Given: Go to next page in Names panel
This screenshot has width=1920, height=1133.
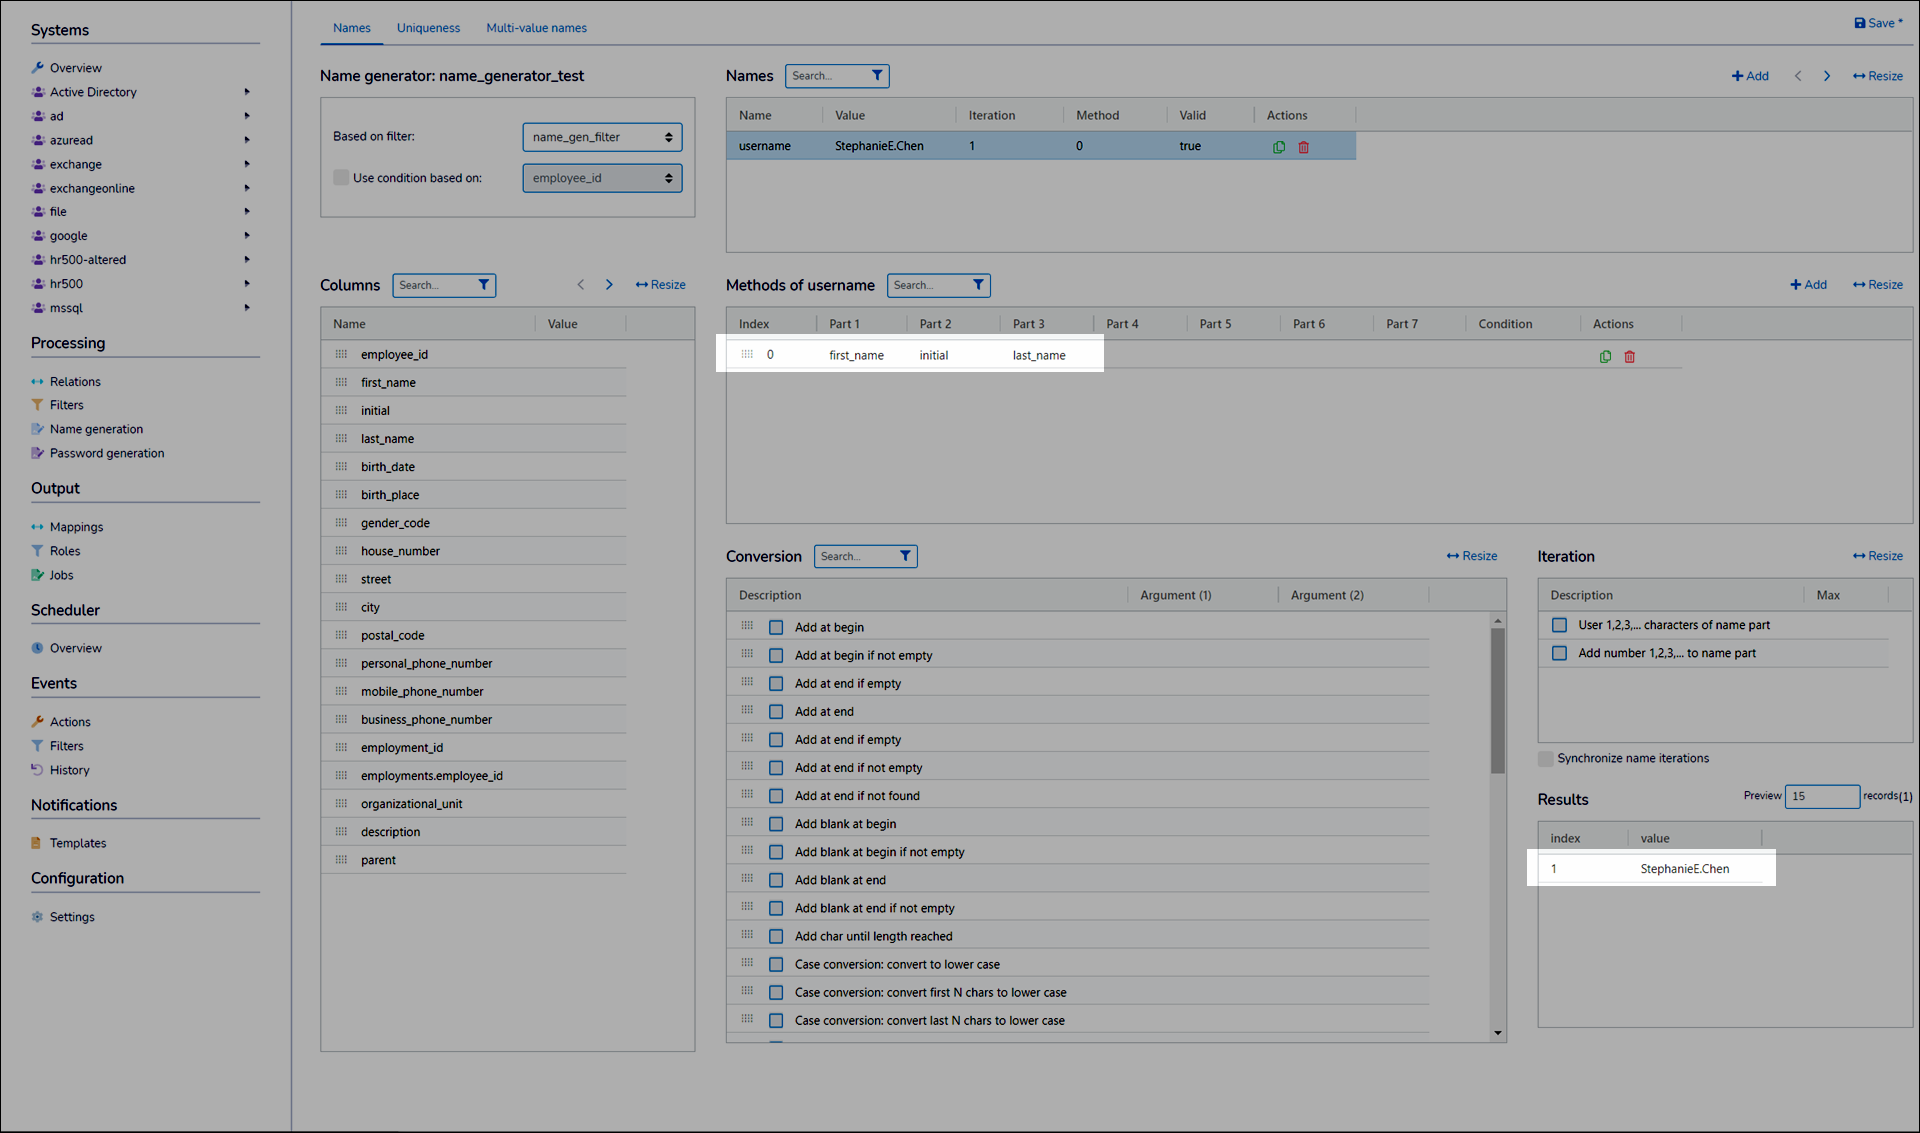Looking at the screenshot, I should coord(1827,76).
